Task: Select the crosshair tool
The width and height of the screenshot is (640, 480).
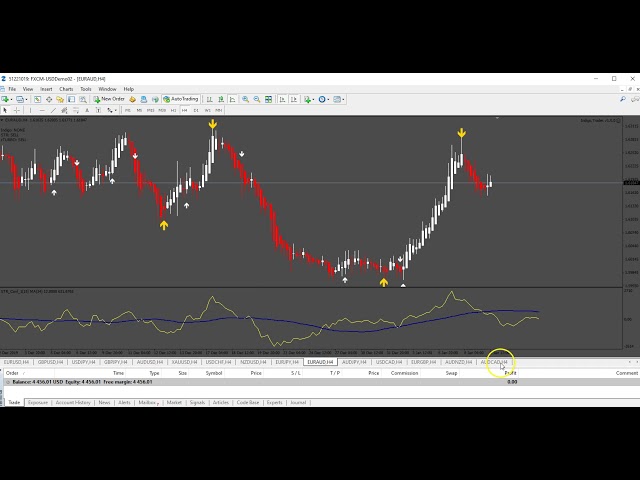Action: click(17, 110)
